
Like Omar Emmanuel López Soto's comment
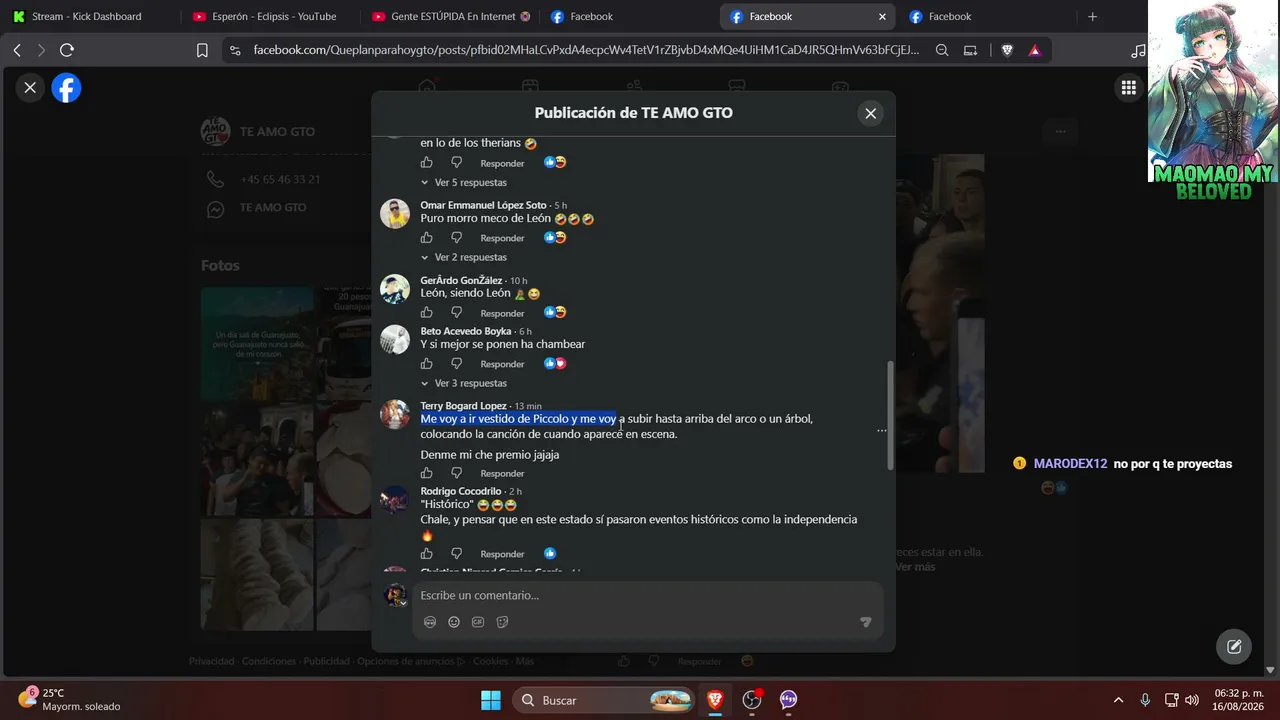[427, 238]
